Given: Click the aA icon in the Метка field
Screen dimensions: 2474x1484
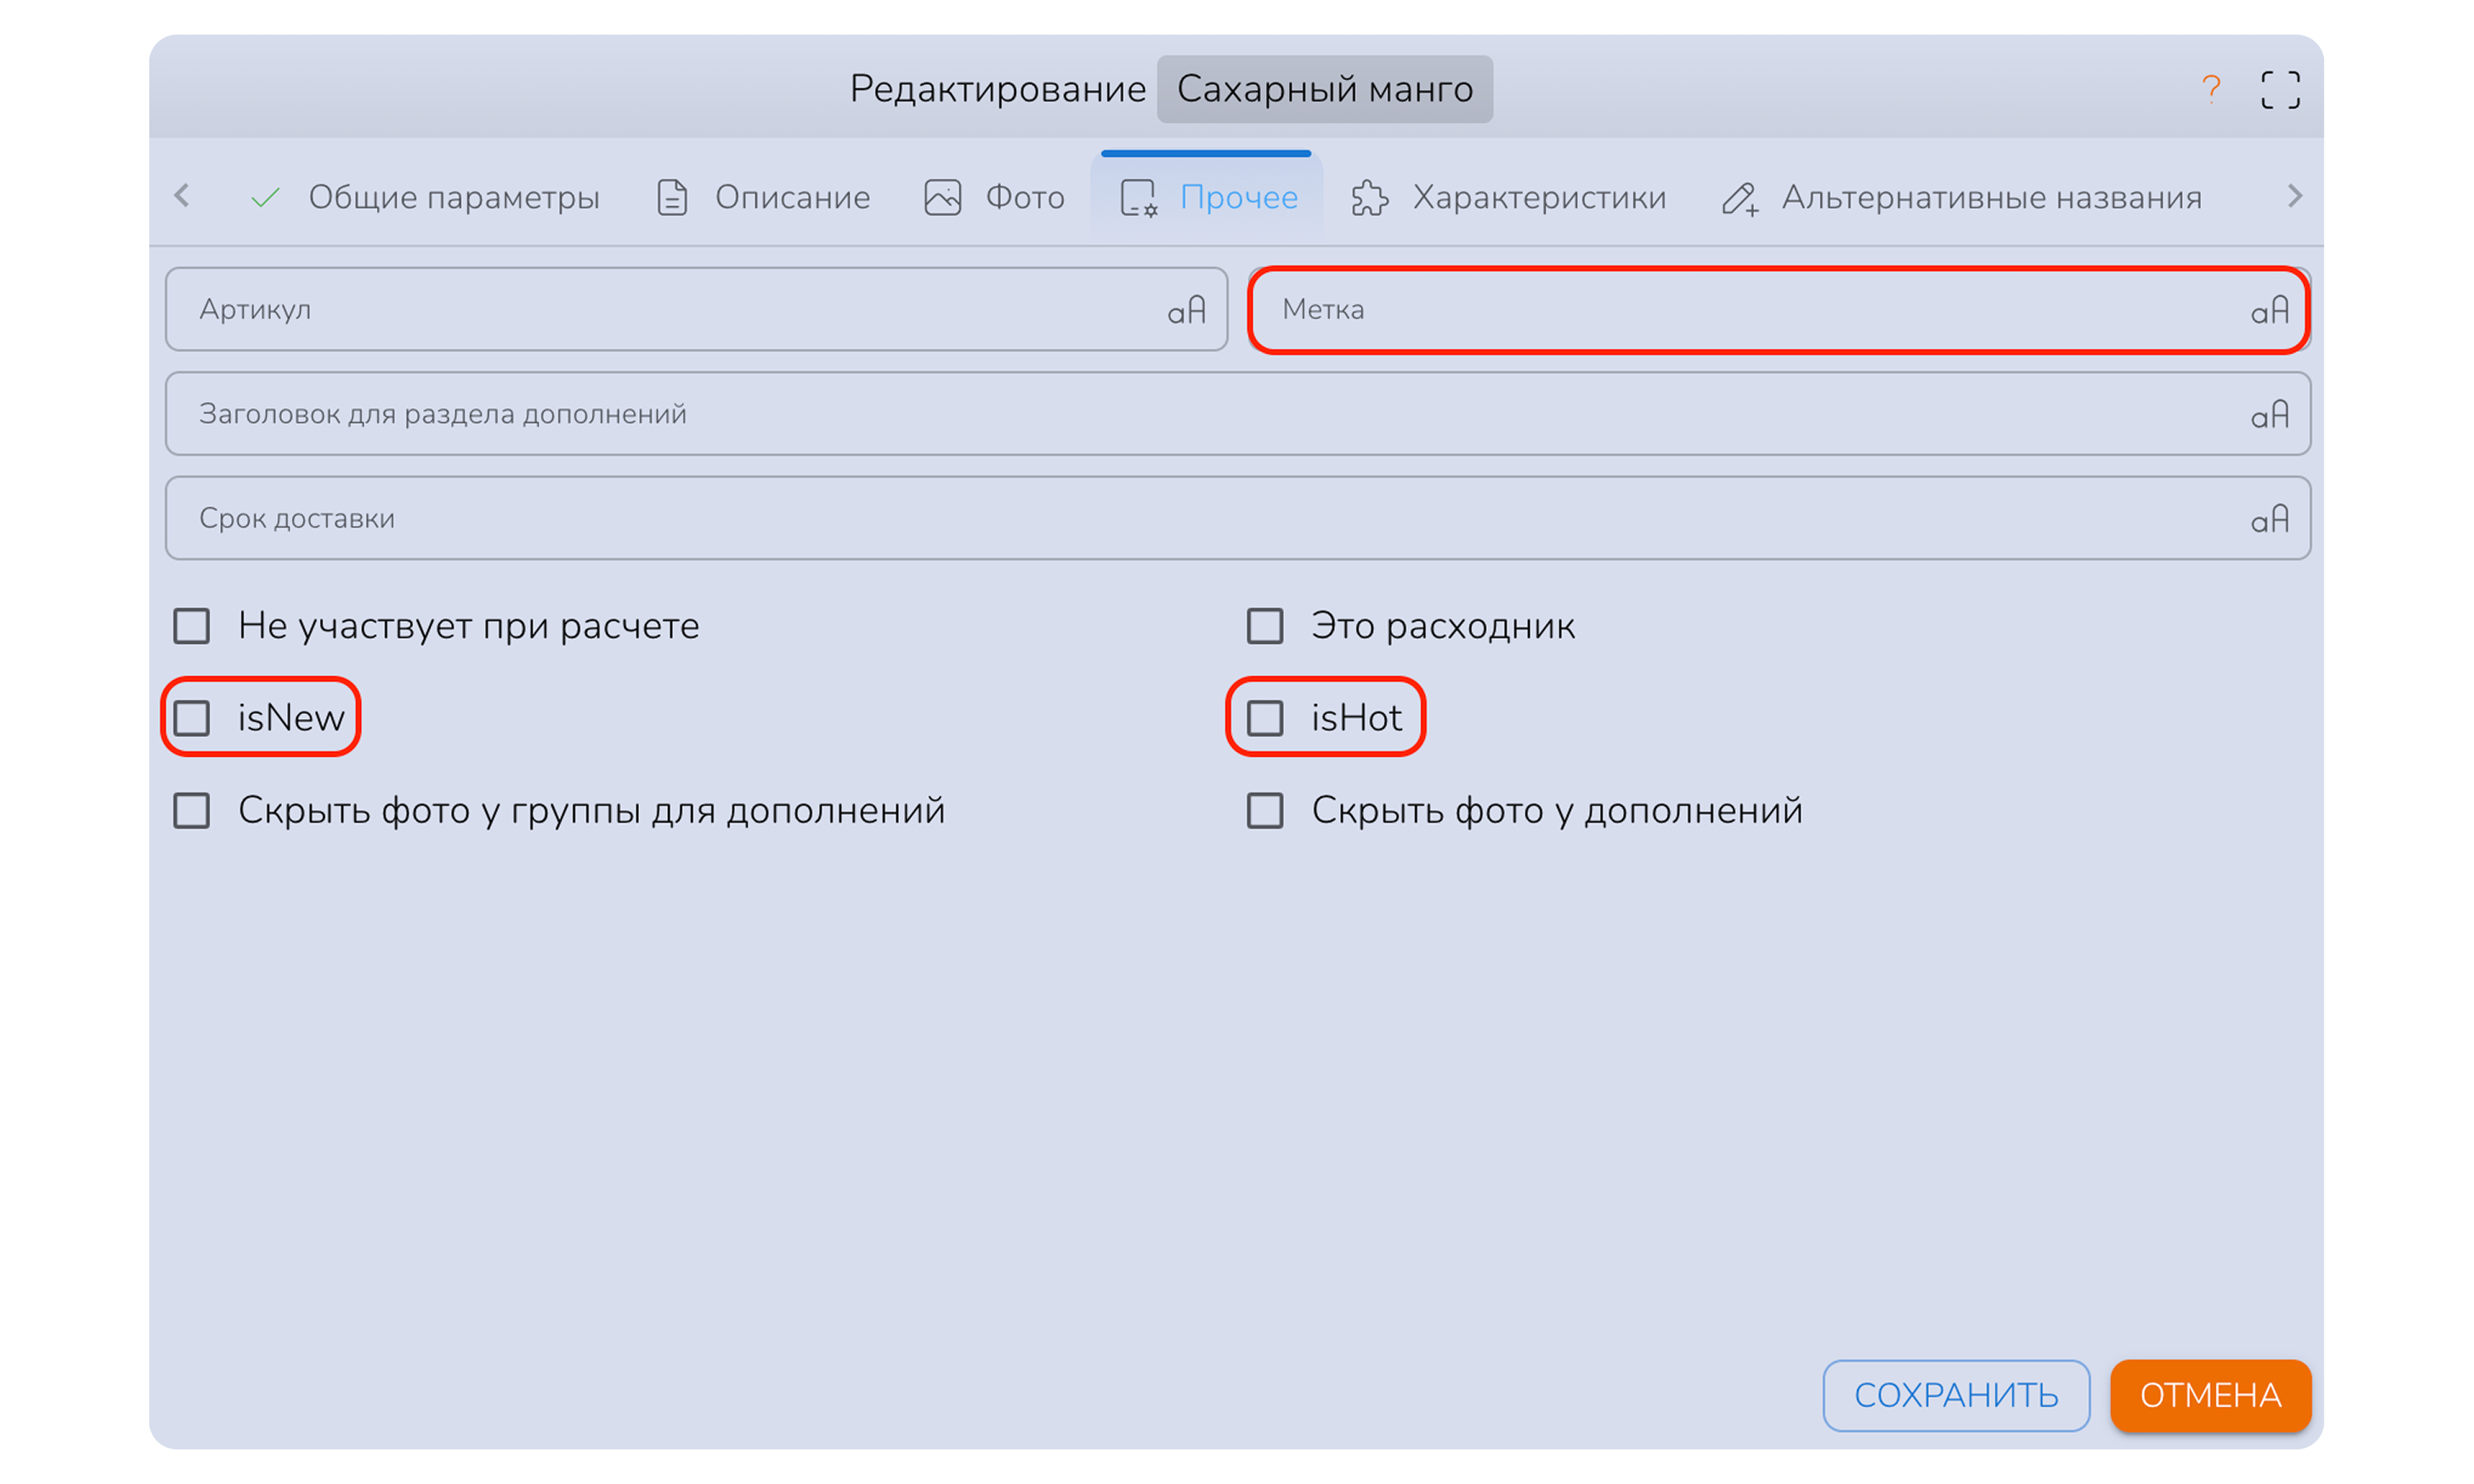Looking at the screenshot, I should tap(2269, 310).
